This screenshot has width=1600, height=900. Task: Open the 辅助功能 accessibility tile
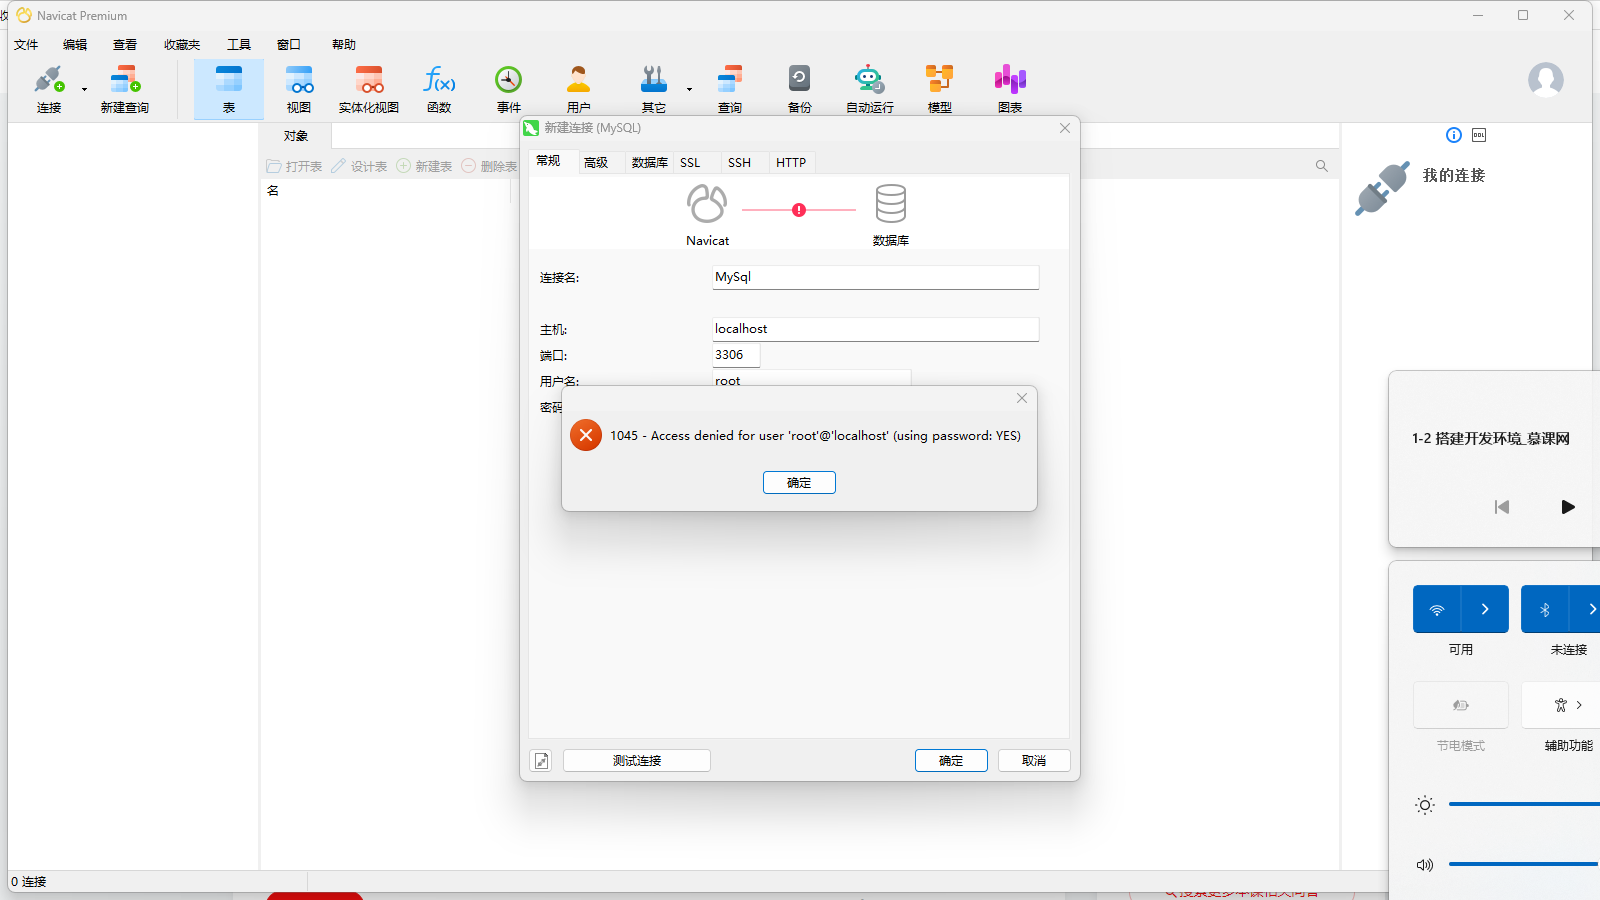[x=1561, y=705]
